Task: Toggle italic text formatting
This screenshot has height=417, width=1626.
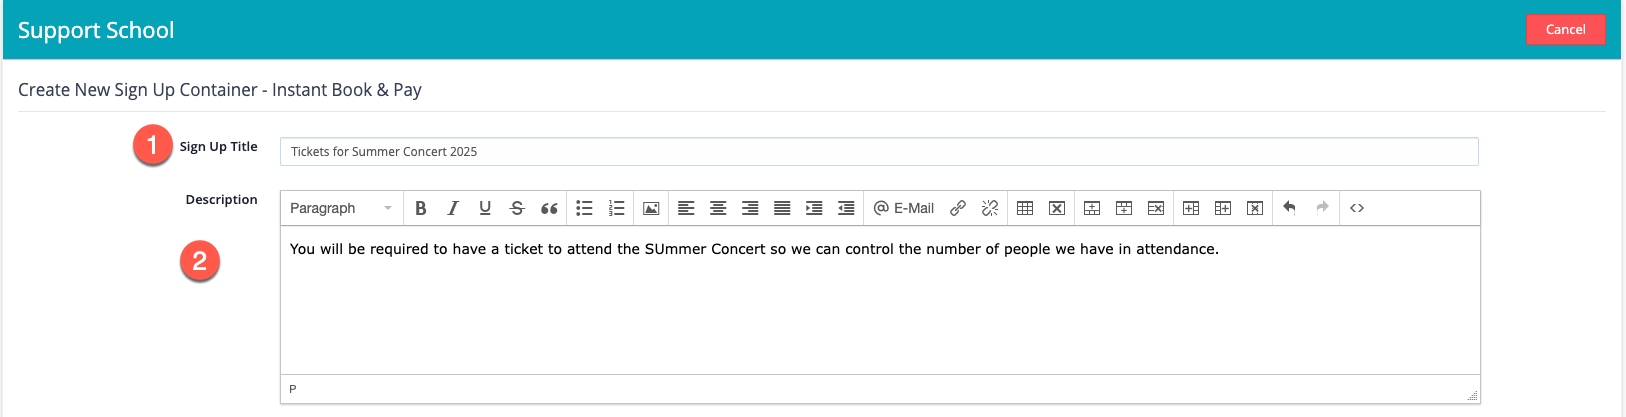Action: click(x=453, y=208)
